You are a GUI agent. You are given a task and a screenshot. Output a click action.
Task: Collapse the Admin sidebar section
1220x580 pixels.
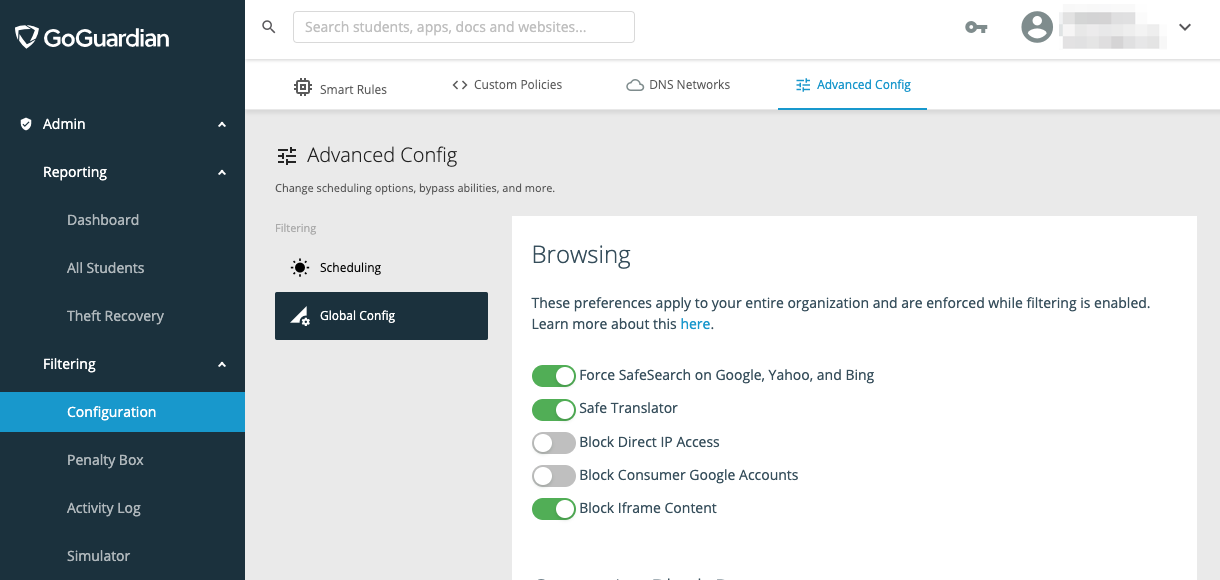tap(222, 124)
